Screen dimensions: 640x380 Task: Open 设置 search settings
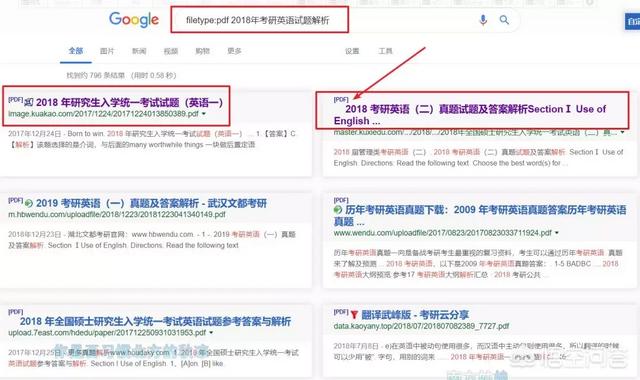pos(352,51)
